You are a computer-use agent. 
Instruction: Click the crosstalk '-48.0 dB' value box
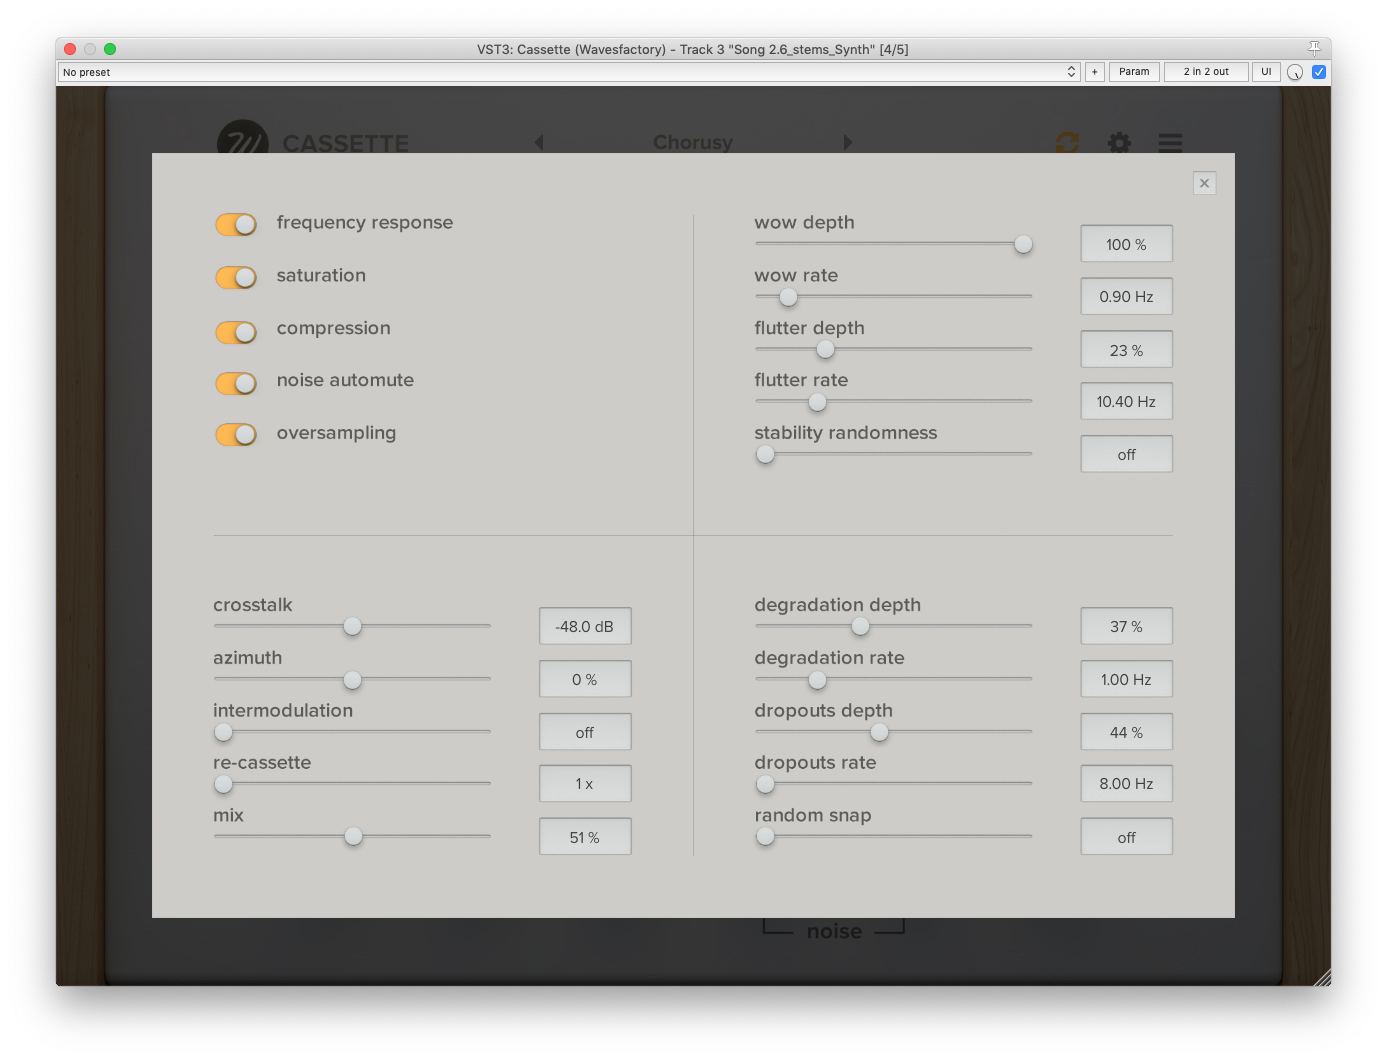[585, 627]
